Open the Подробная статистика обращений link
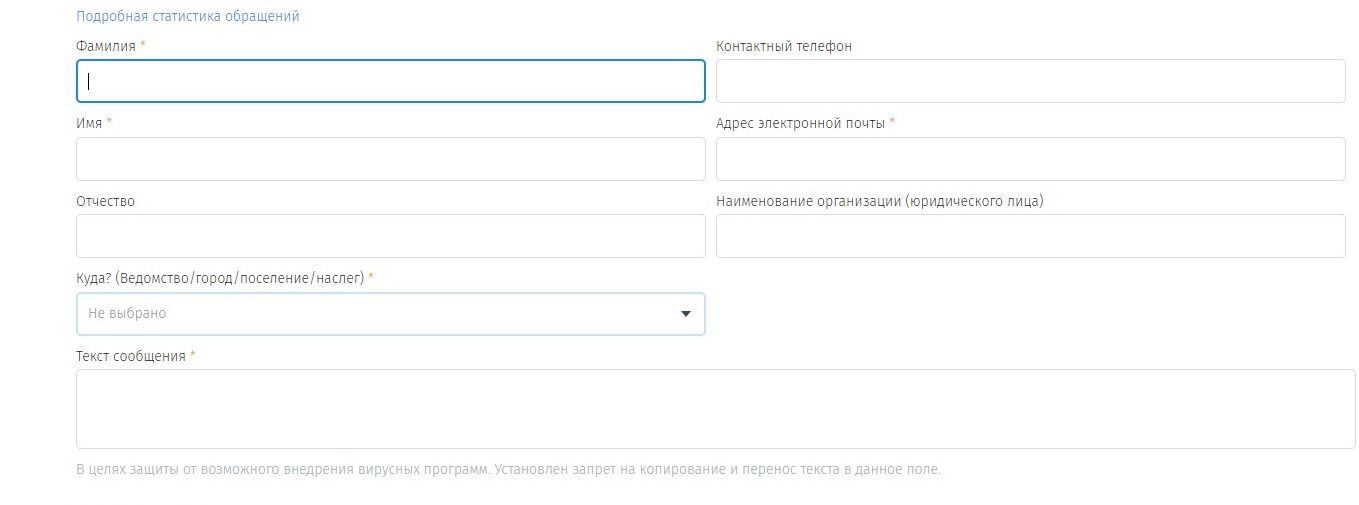Viewport: 1359px width, 505px height. (x=188, y=17)
